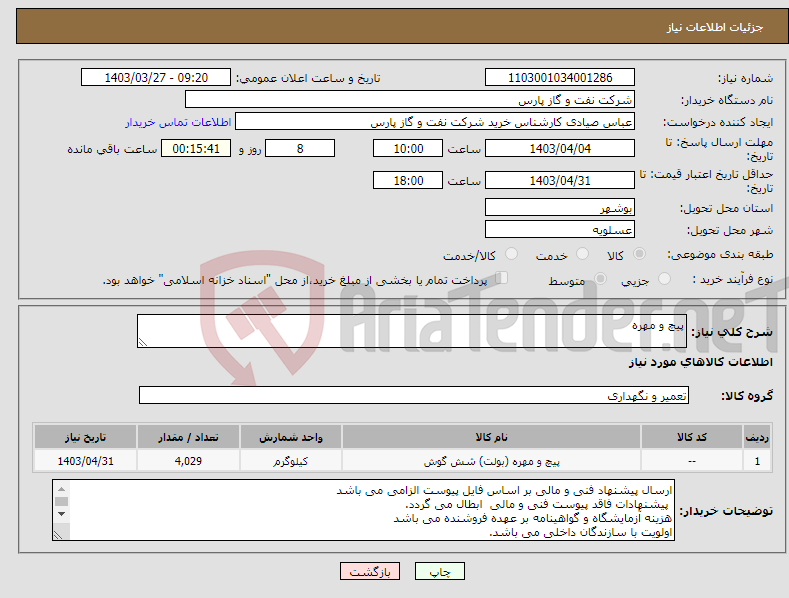Click the requester field عباس صیادی

(435, 121)
